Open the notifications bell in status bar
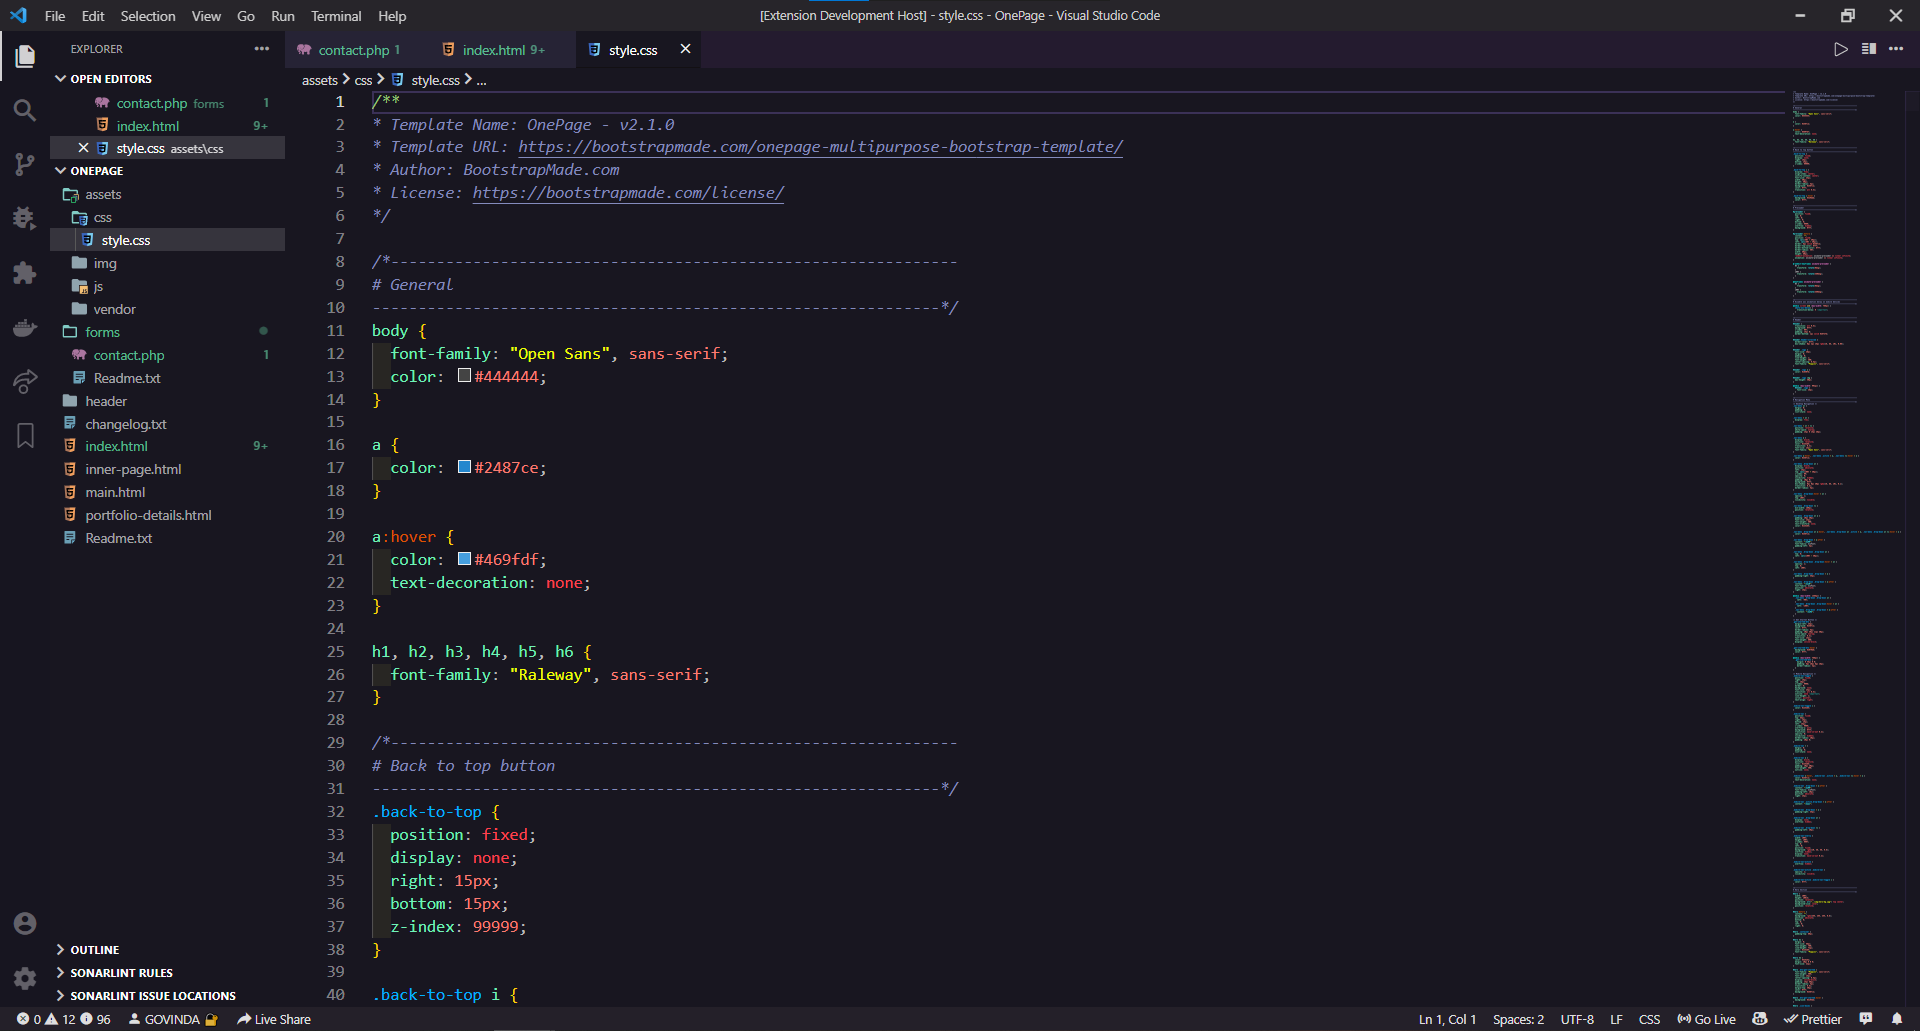Screen dimensions: 1920x1031 click(x=1897, y=1019)
